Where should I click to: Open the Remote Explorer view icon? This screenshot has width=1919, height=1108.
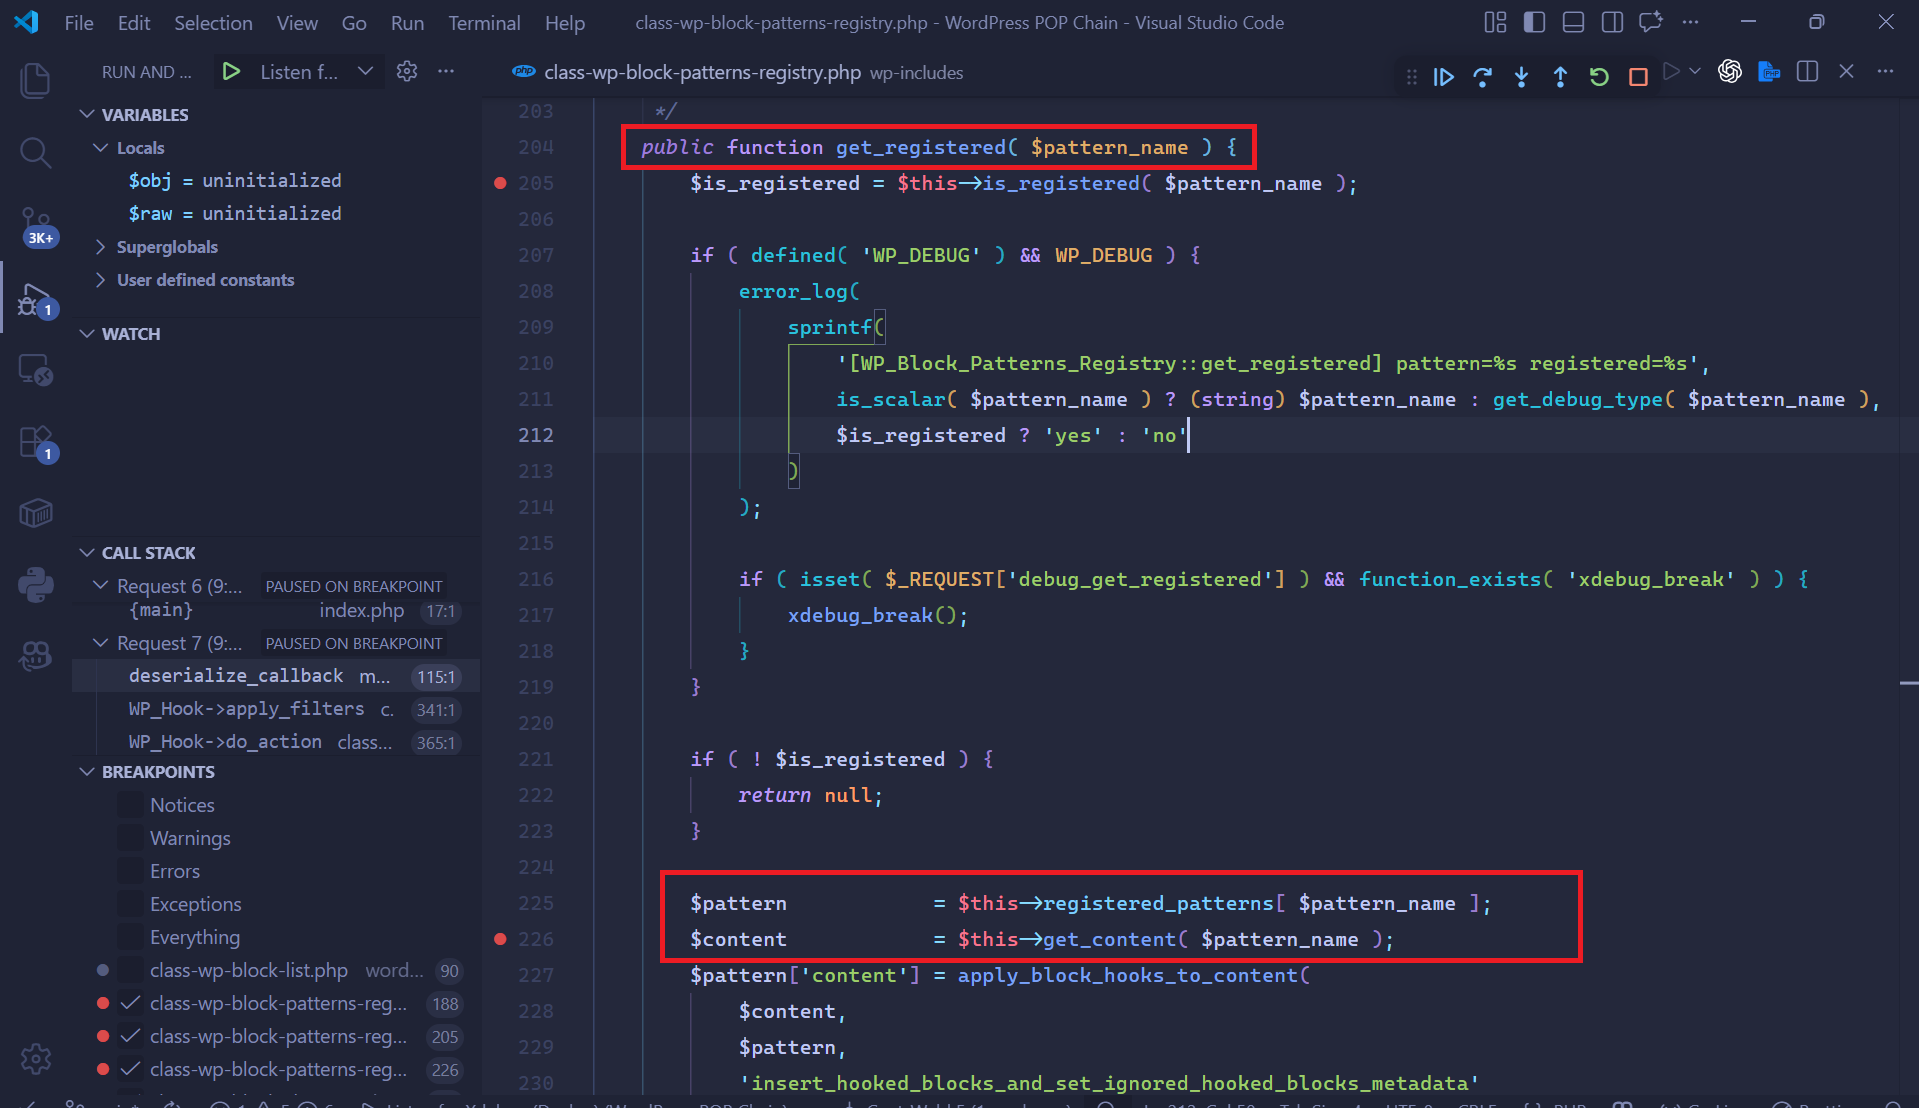[x=36, y=371]
